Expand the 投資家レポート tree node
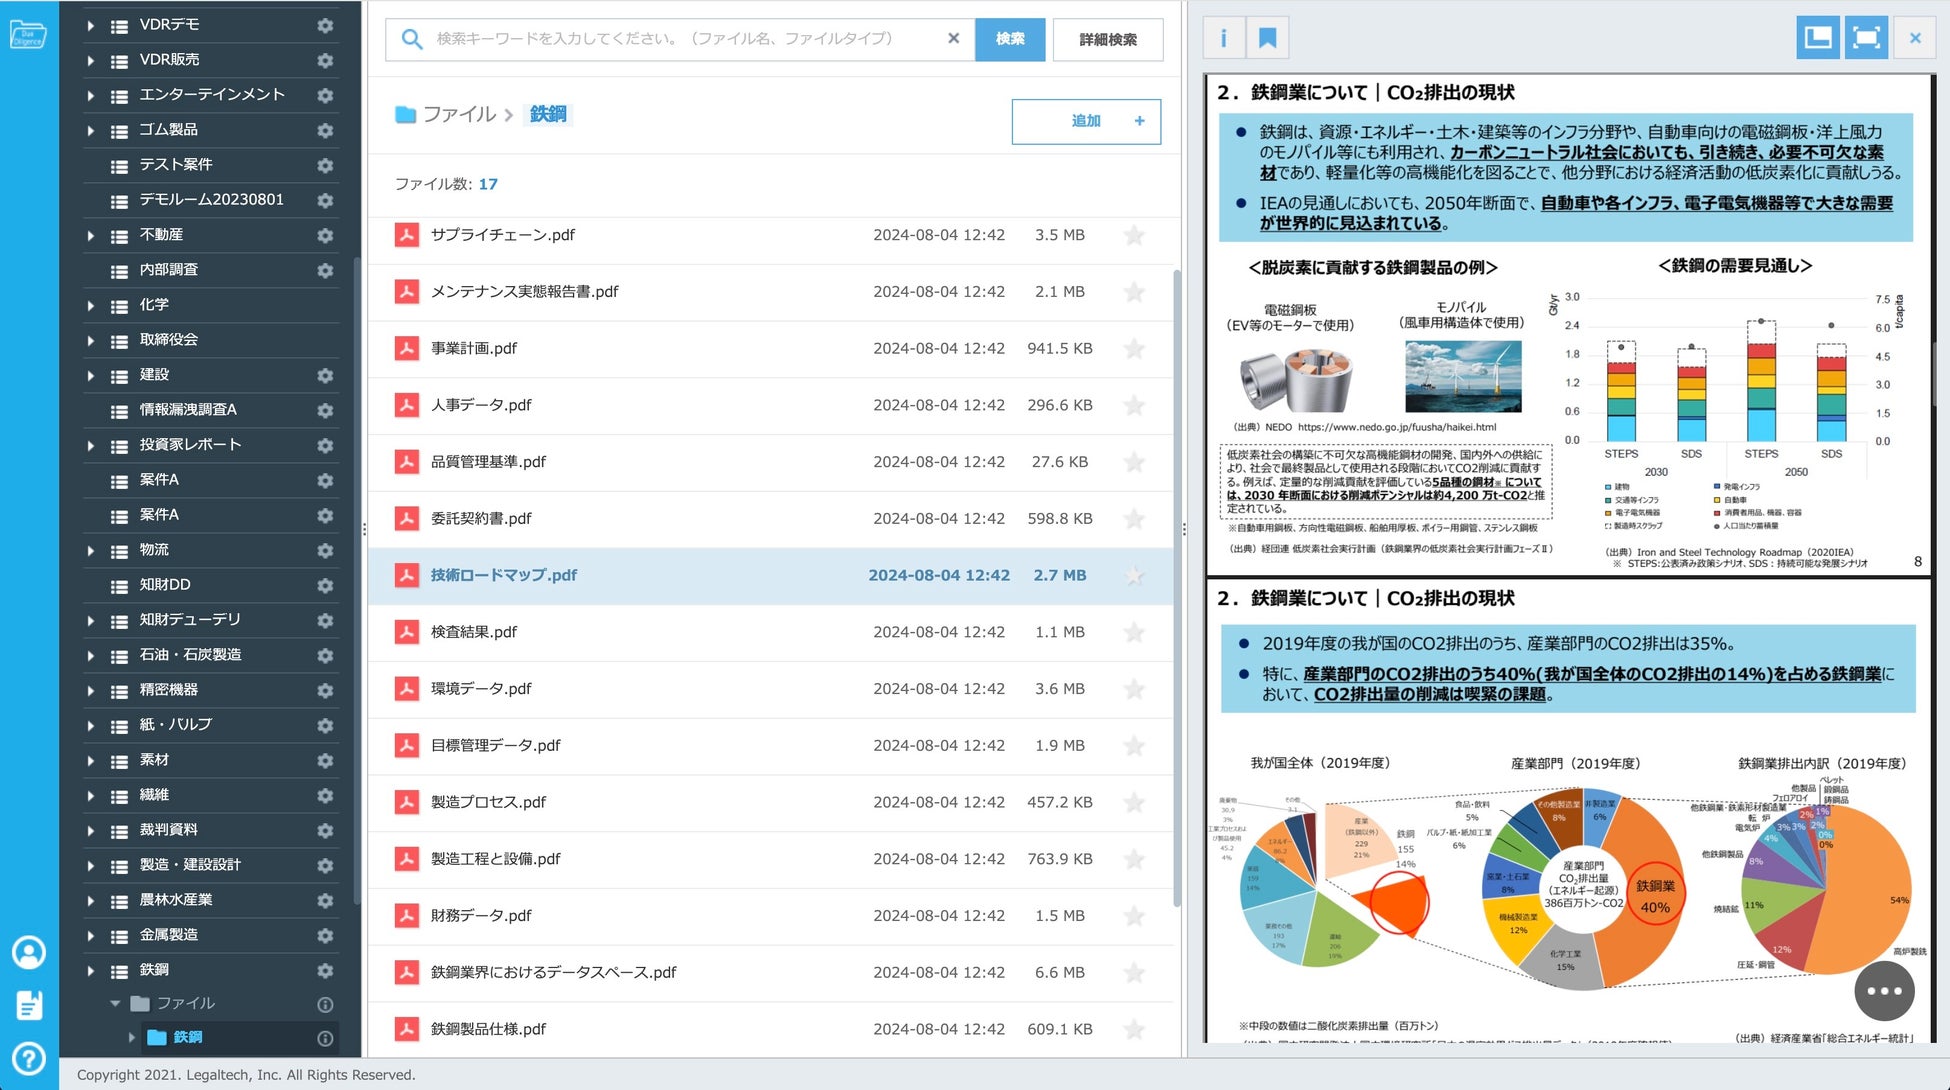Viewport: 1950px width, 1090px height. tap(91, 445)
